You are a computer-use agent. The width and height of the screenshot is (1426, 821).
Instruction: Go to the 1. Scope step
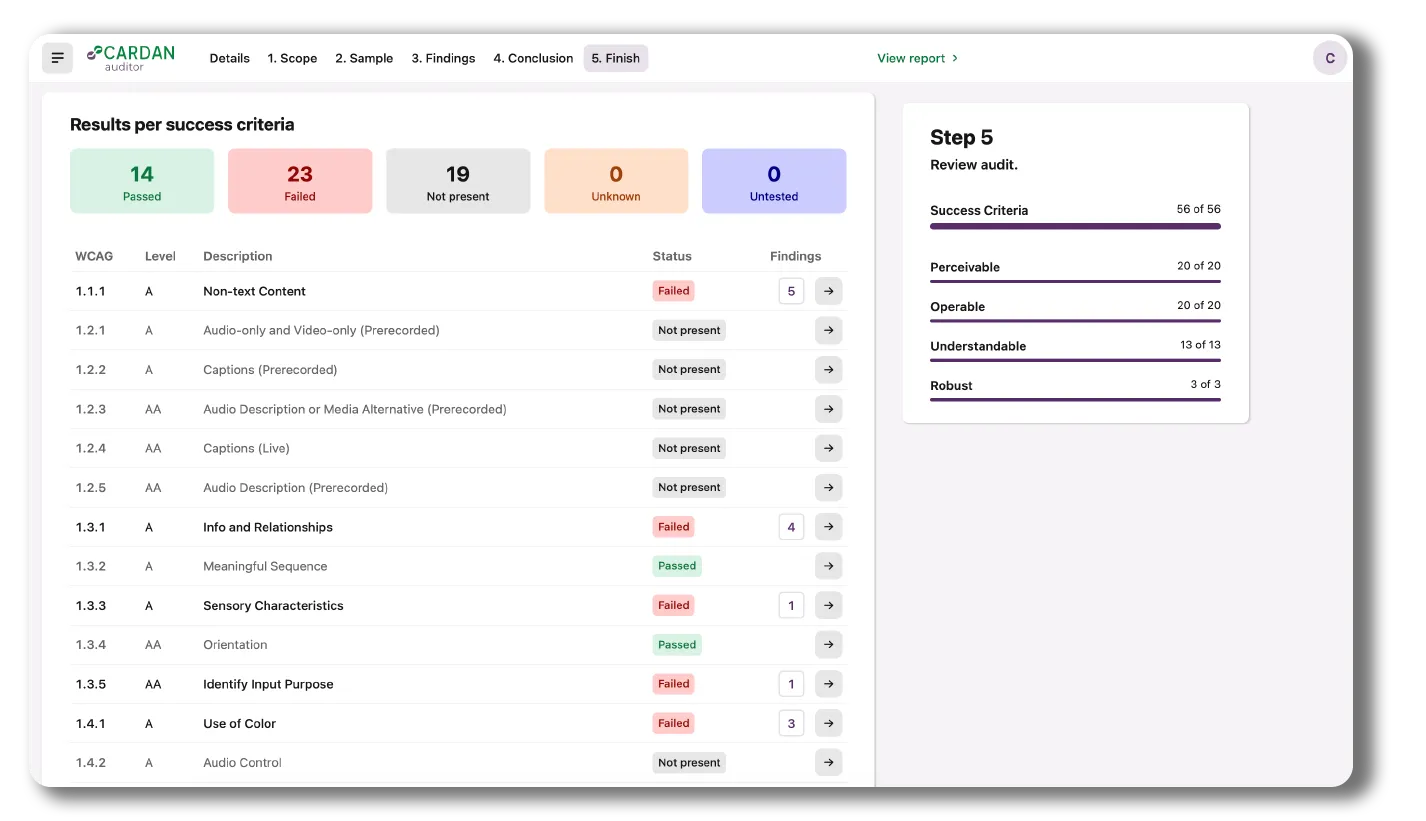[292, 58]
